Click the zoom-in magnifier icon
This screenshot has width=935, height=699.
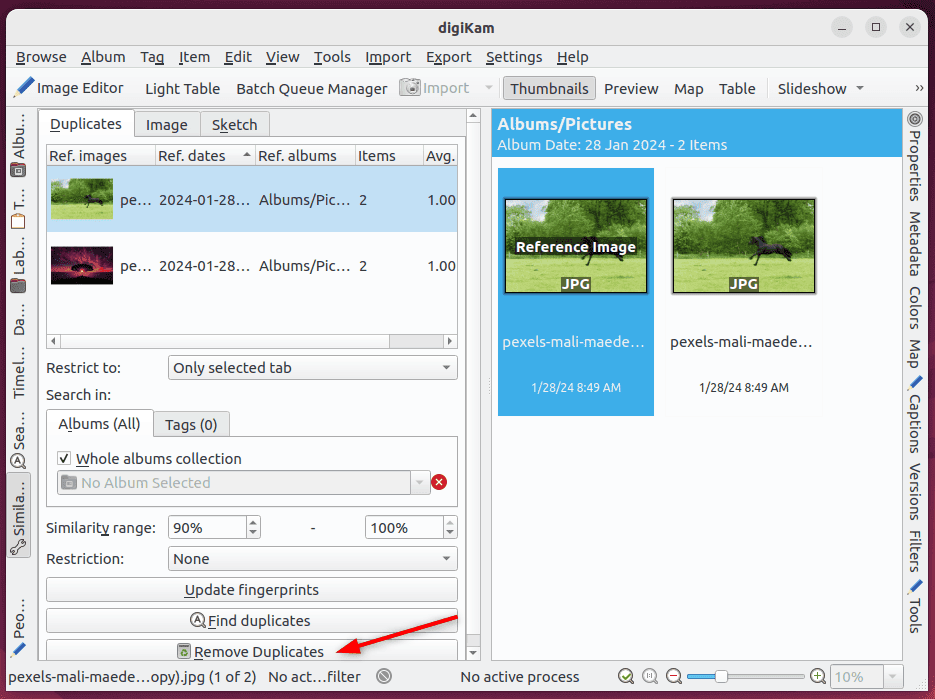click(817, 676)
